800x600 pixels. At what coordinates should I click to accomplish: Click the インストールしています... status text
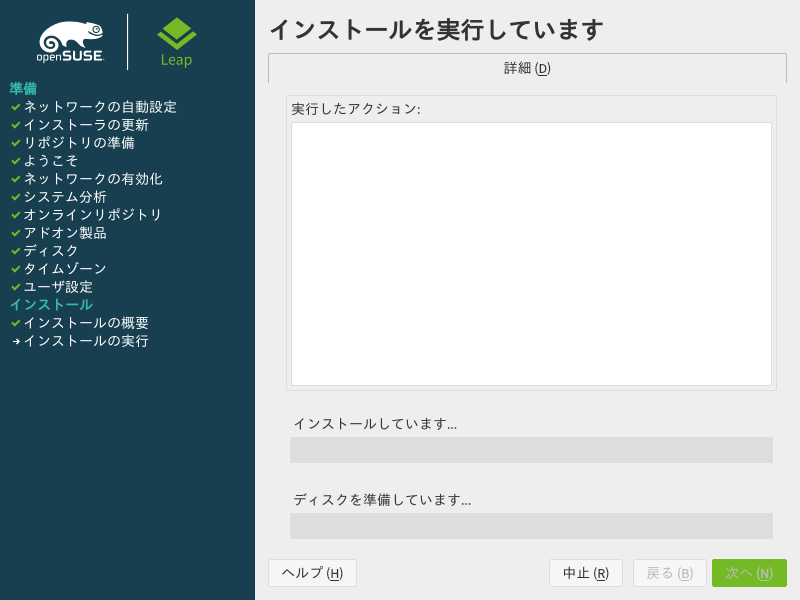(376, 424)
